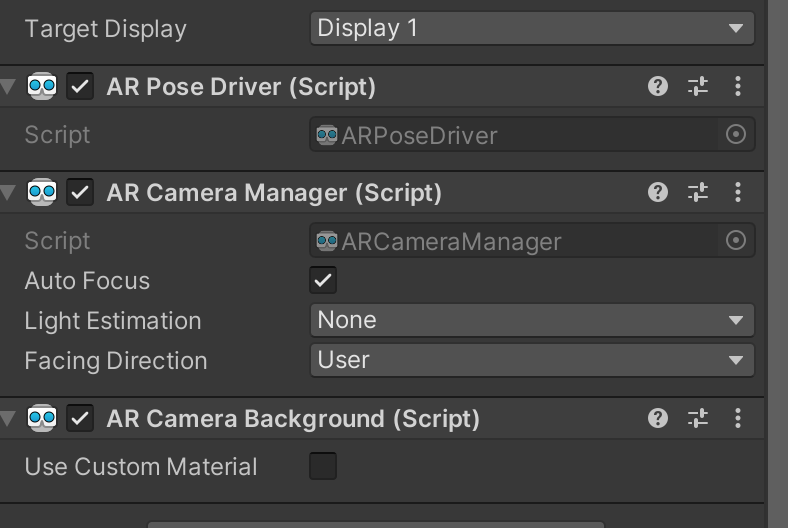The height and width of the screenshot is (528, 788).
Task: Open AR Camera Background more options menu
Action: point(738,418)
